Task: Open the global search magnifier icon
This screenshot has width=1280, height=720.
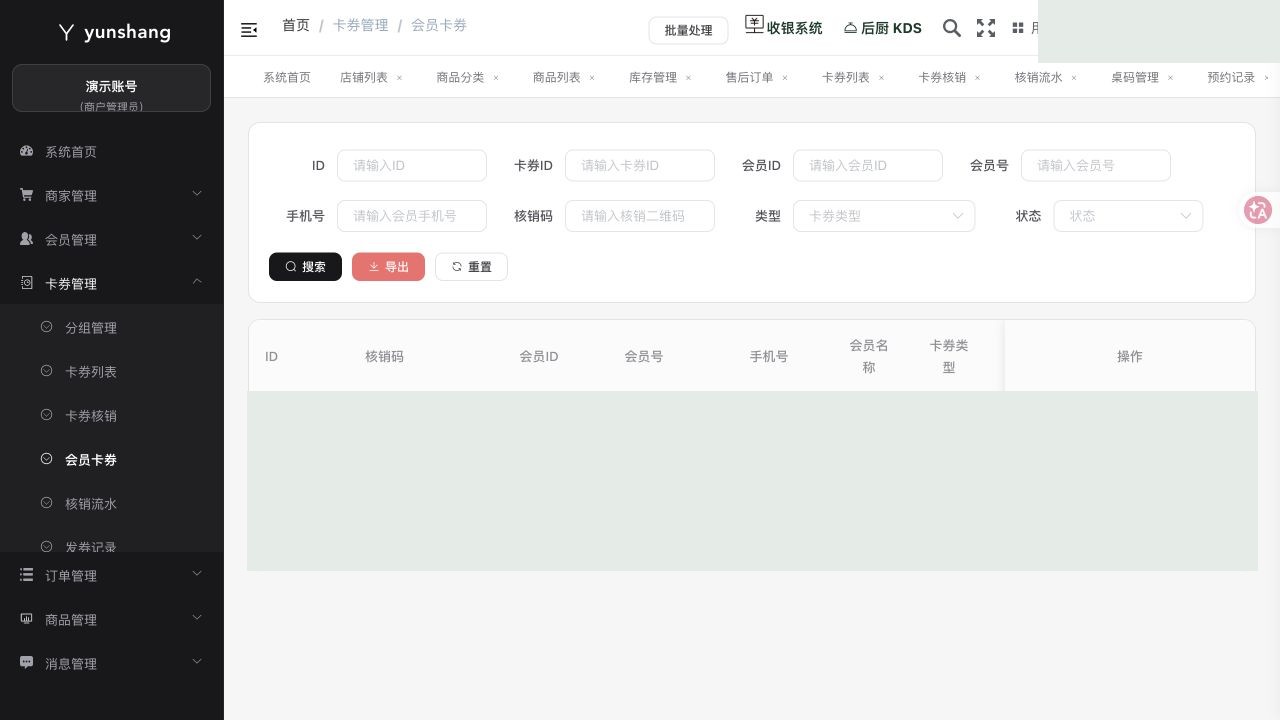Action: (x=952, y=28)
